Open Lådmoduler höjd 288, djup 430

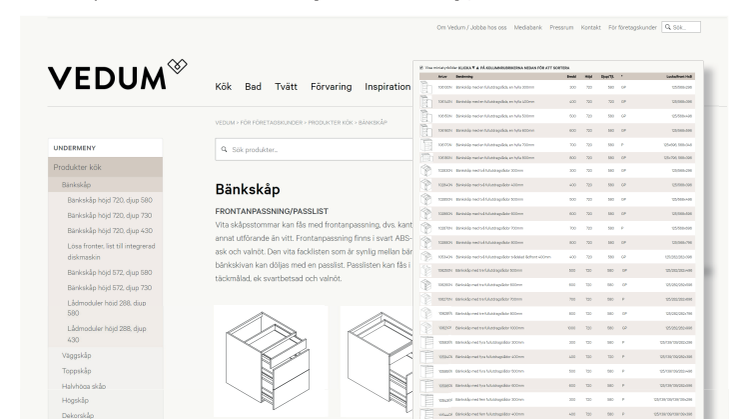pyautogui.click(x=107, y=334)
